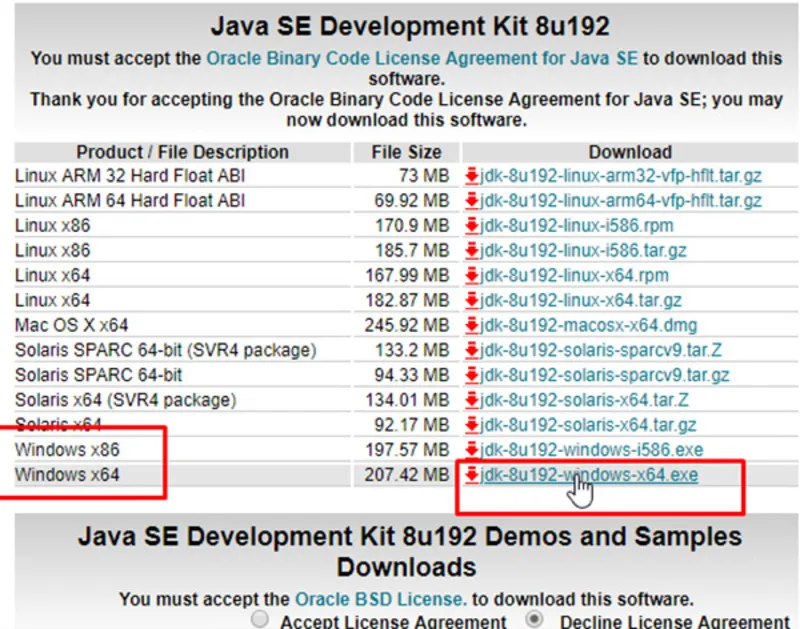Click the 92.17 MB file size cell
Screen dimensions: 800x629
(x=412, y=425)
